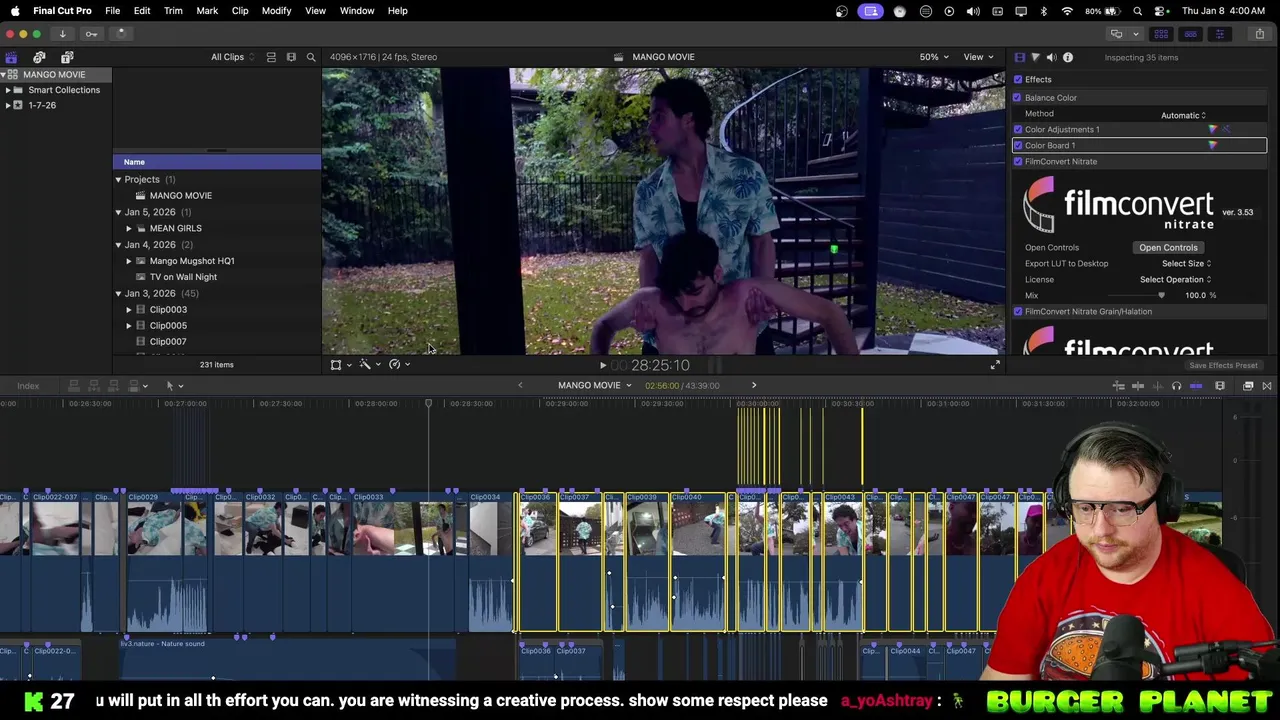The image size is (1280, 720).
Task: Show the Titles and Generators sidebar
Action: pyautogui.click(x=67, y=57)
